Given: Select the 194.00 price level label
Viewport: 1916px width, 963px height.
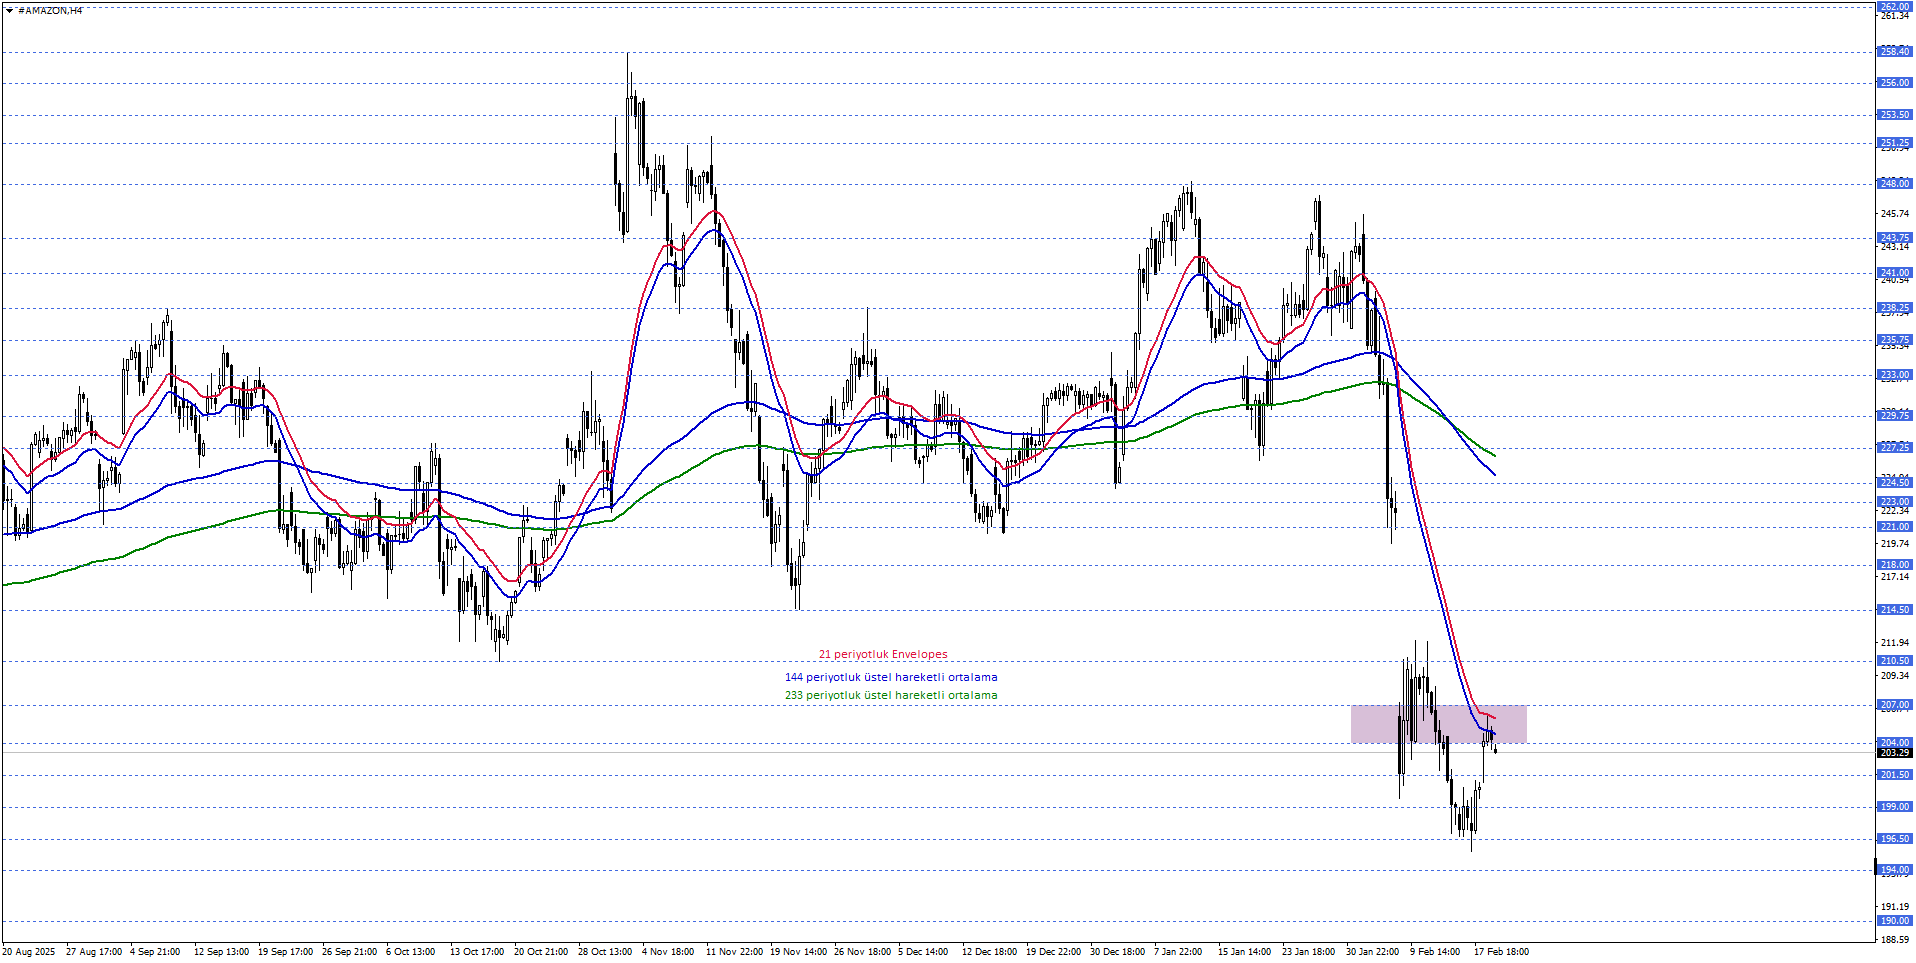Looking at the screenshot, I should click(1894, 870).
